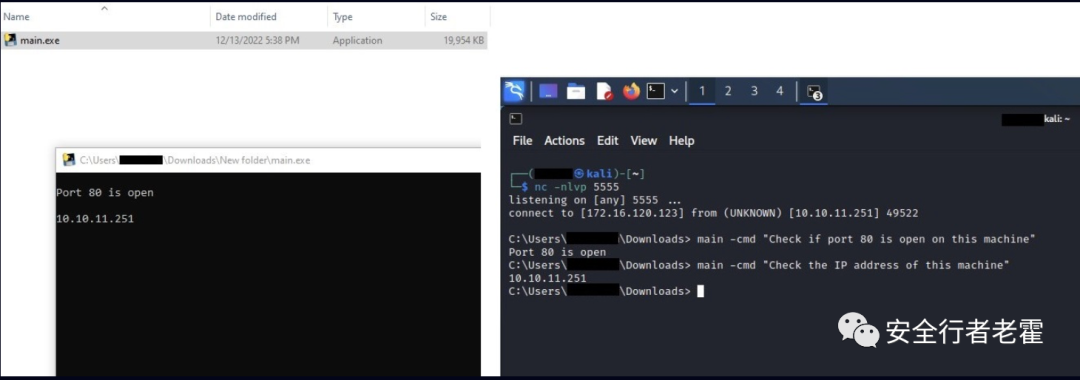The height and width of the screenshot is (380, 1080).
Task: Switch to workspace 3
Action: click(x=754, y=91)
